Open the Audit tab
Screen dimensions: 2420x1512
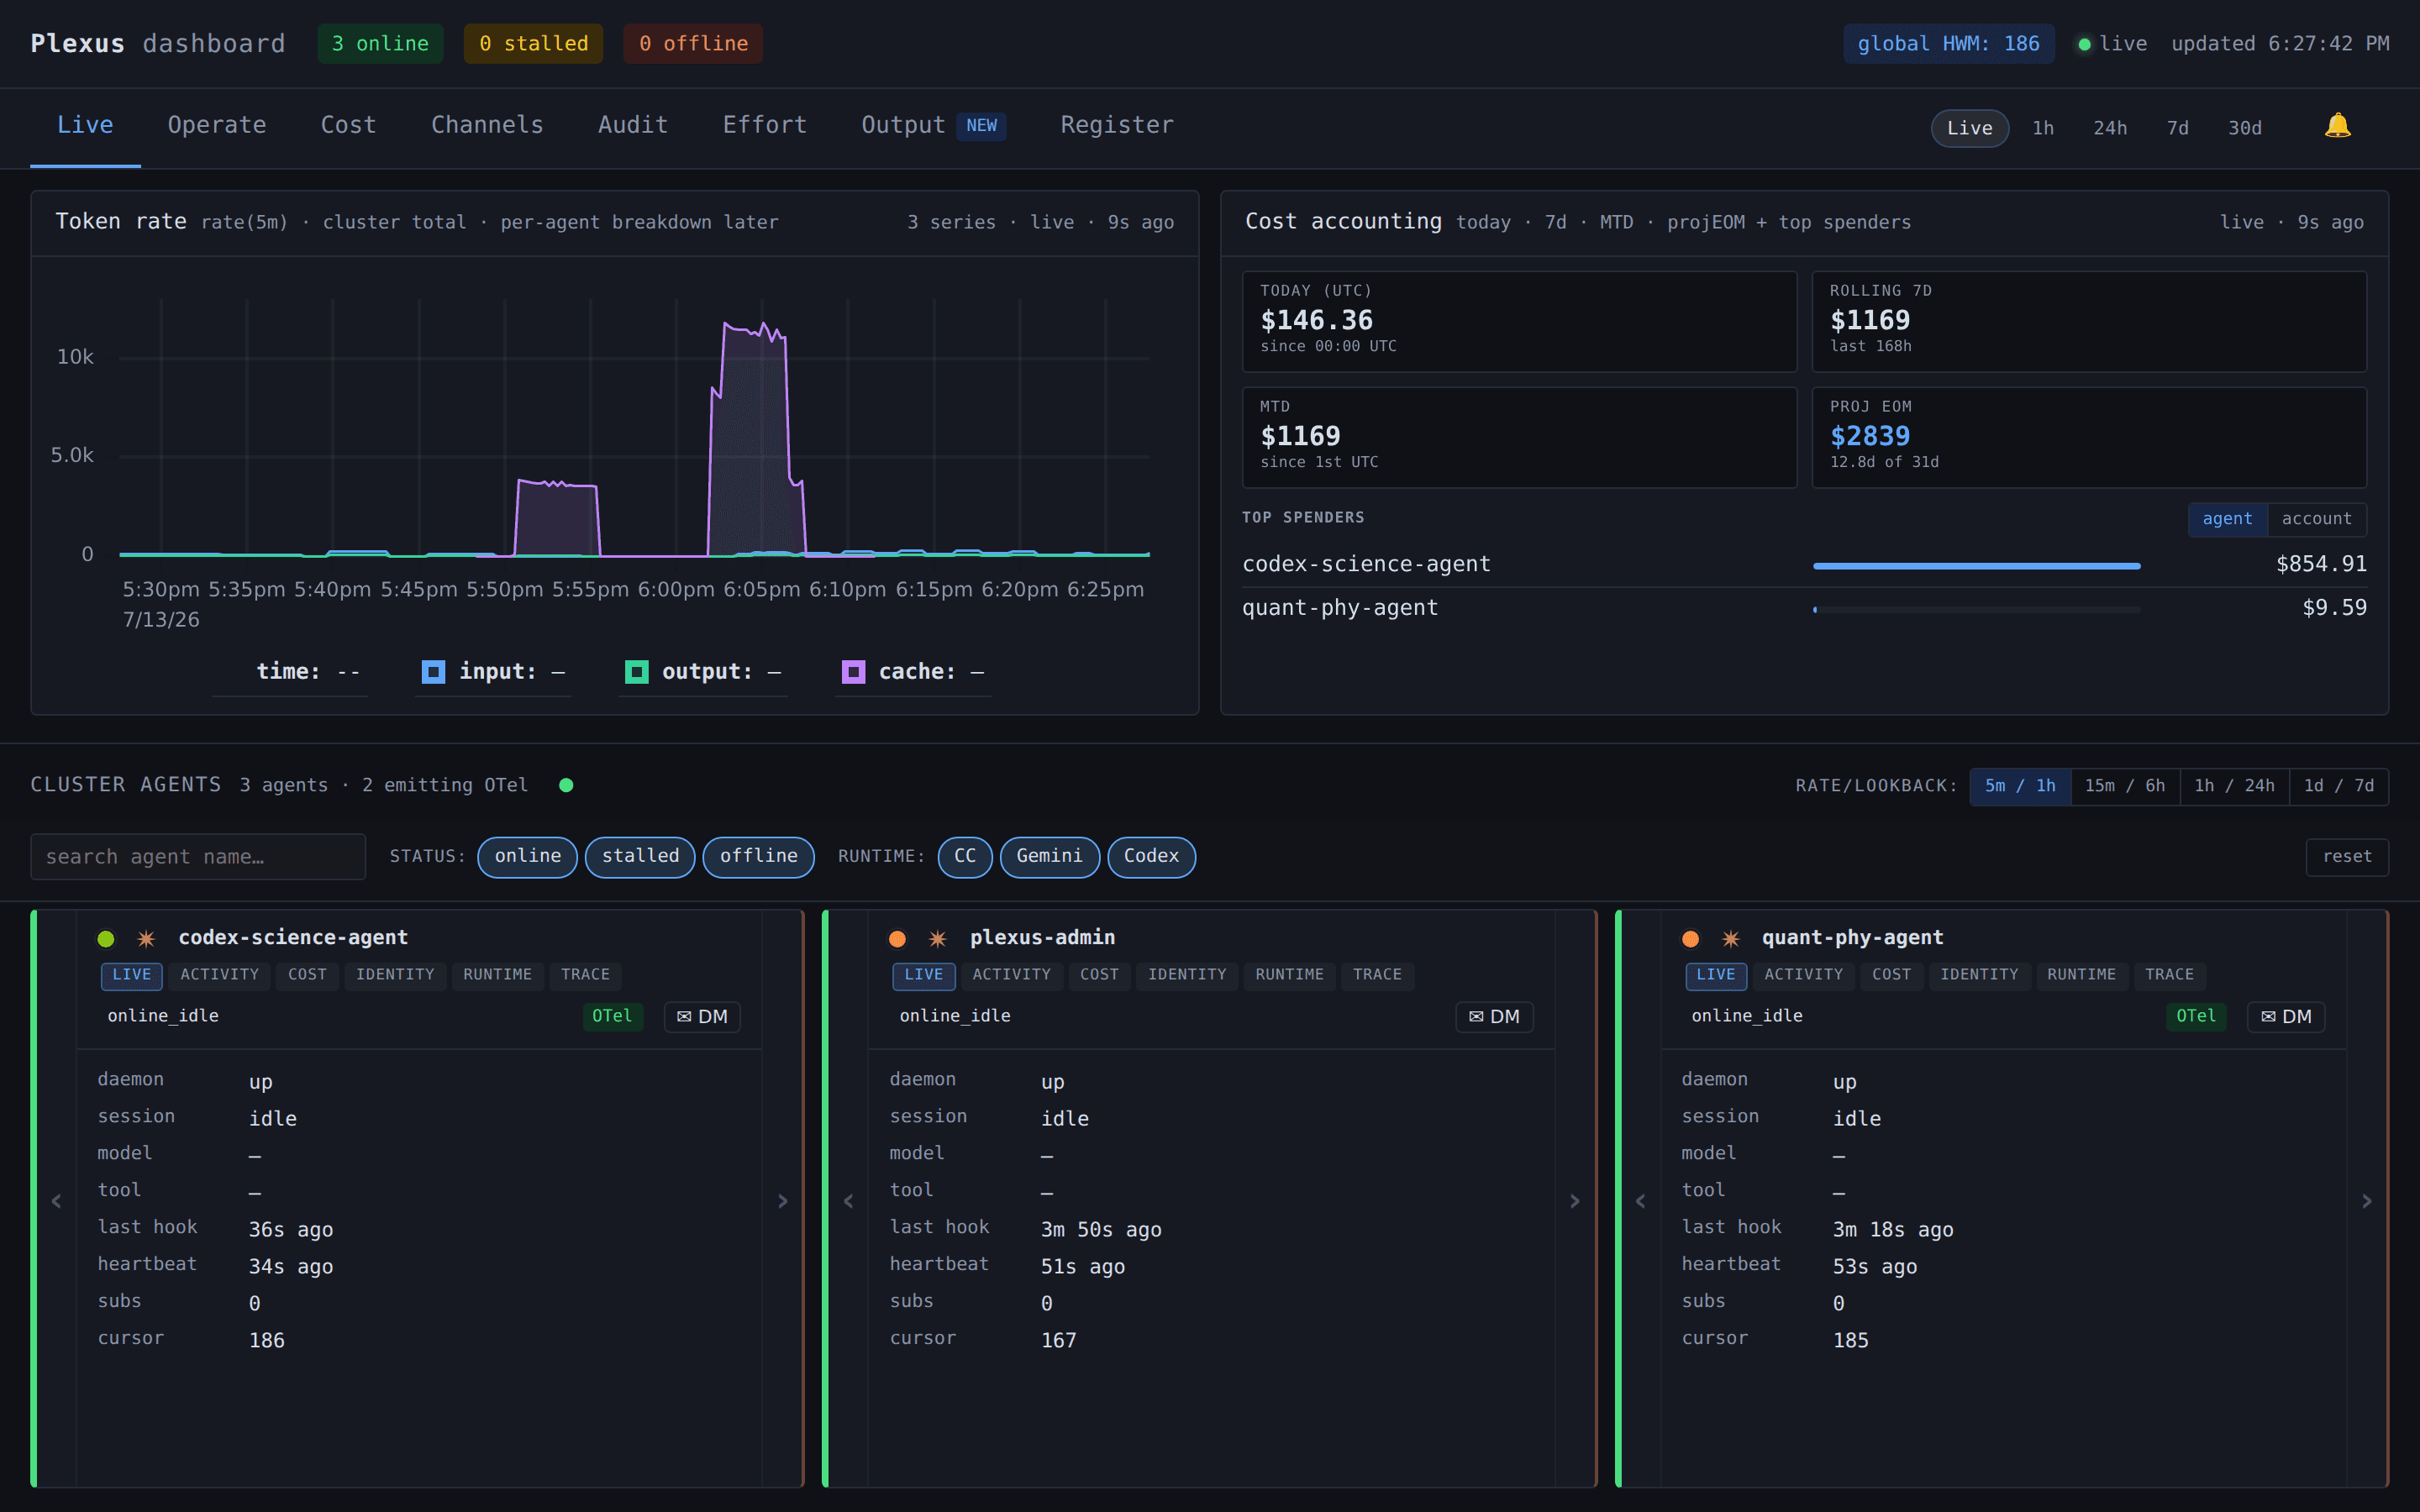[x=633, y=125]
